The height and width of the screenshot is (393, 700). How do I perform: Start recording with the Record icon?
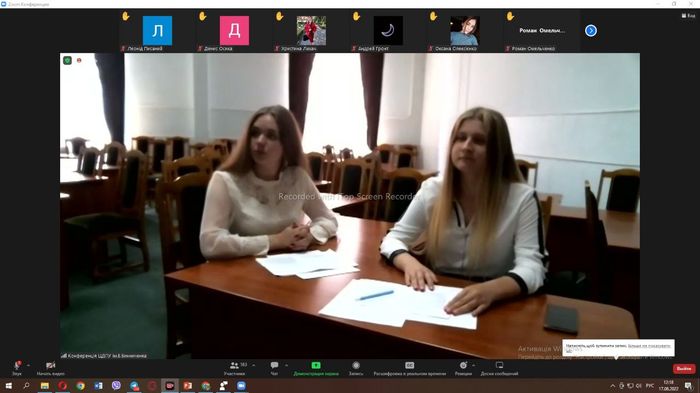pyautogui.click(x=356, y=365)
